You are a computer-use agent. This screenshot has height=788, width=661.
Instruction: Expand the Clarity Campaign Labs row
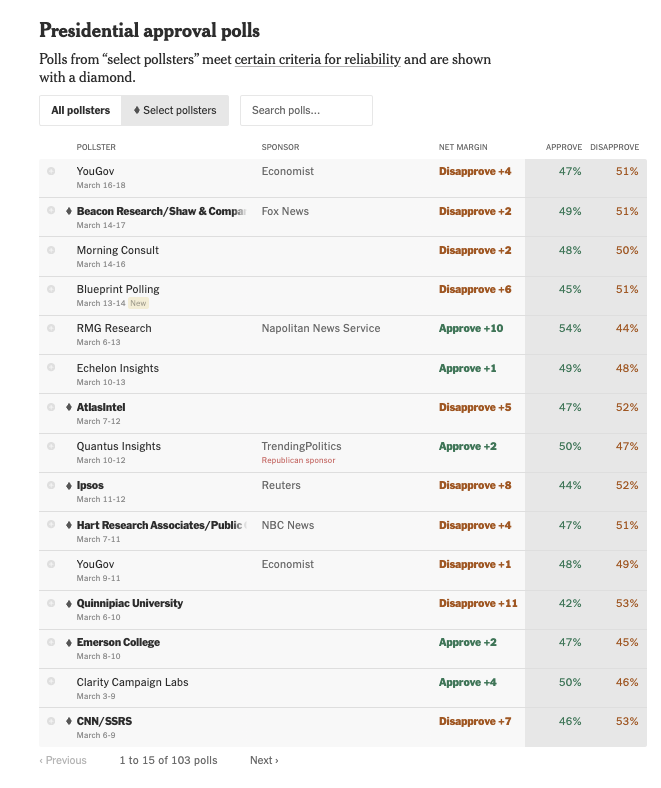pos(51,682)
